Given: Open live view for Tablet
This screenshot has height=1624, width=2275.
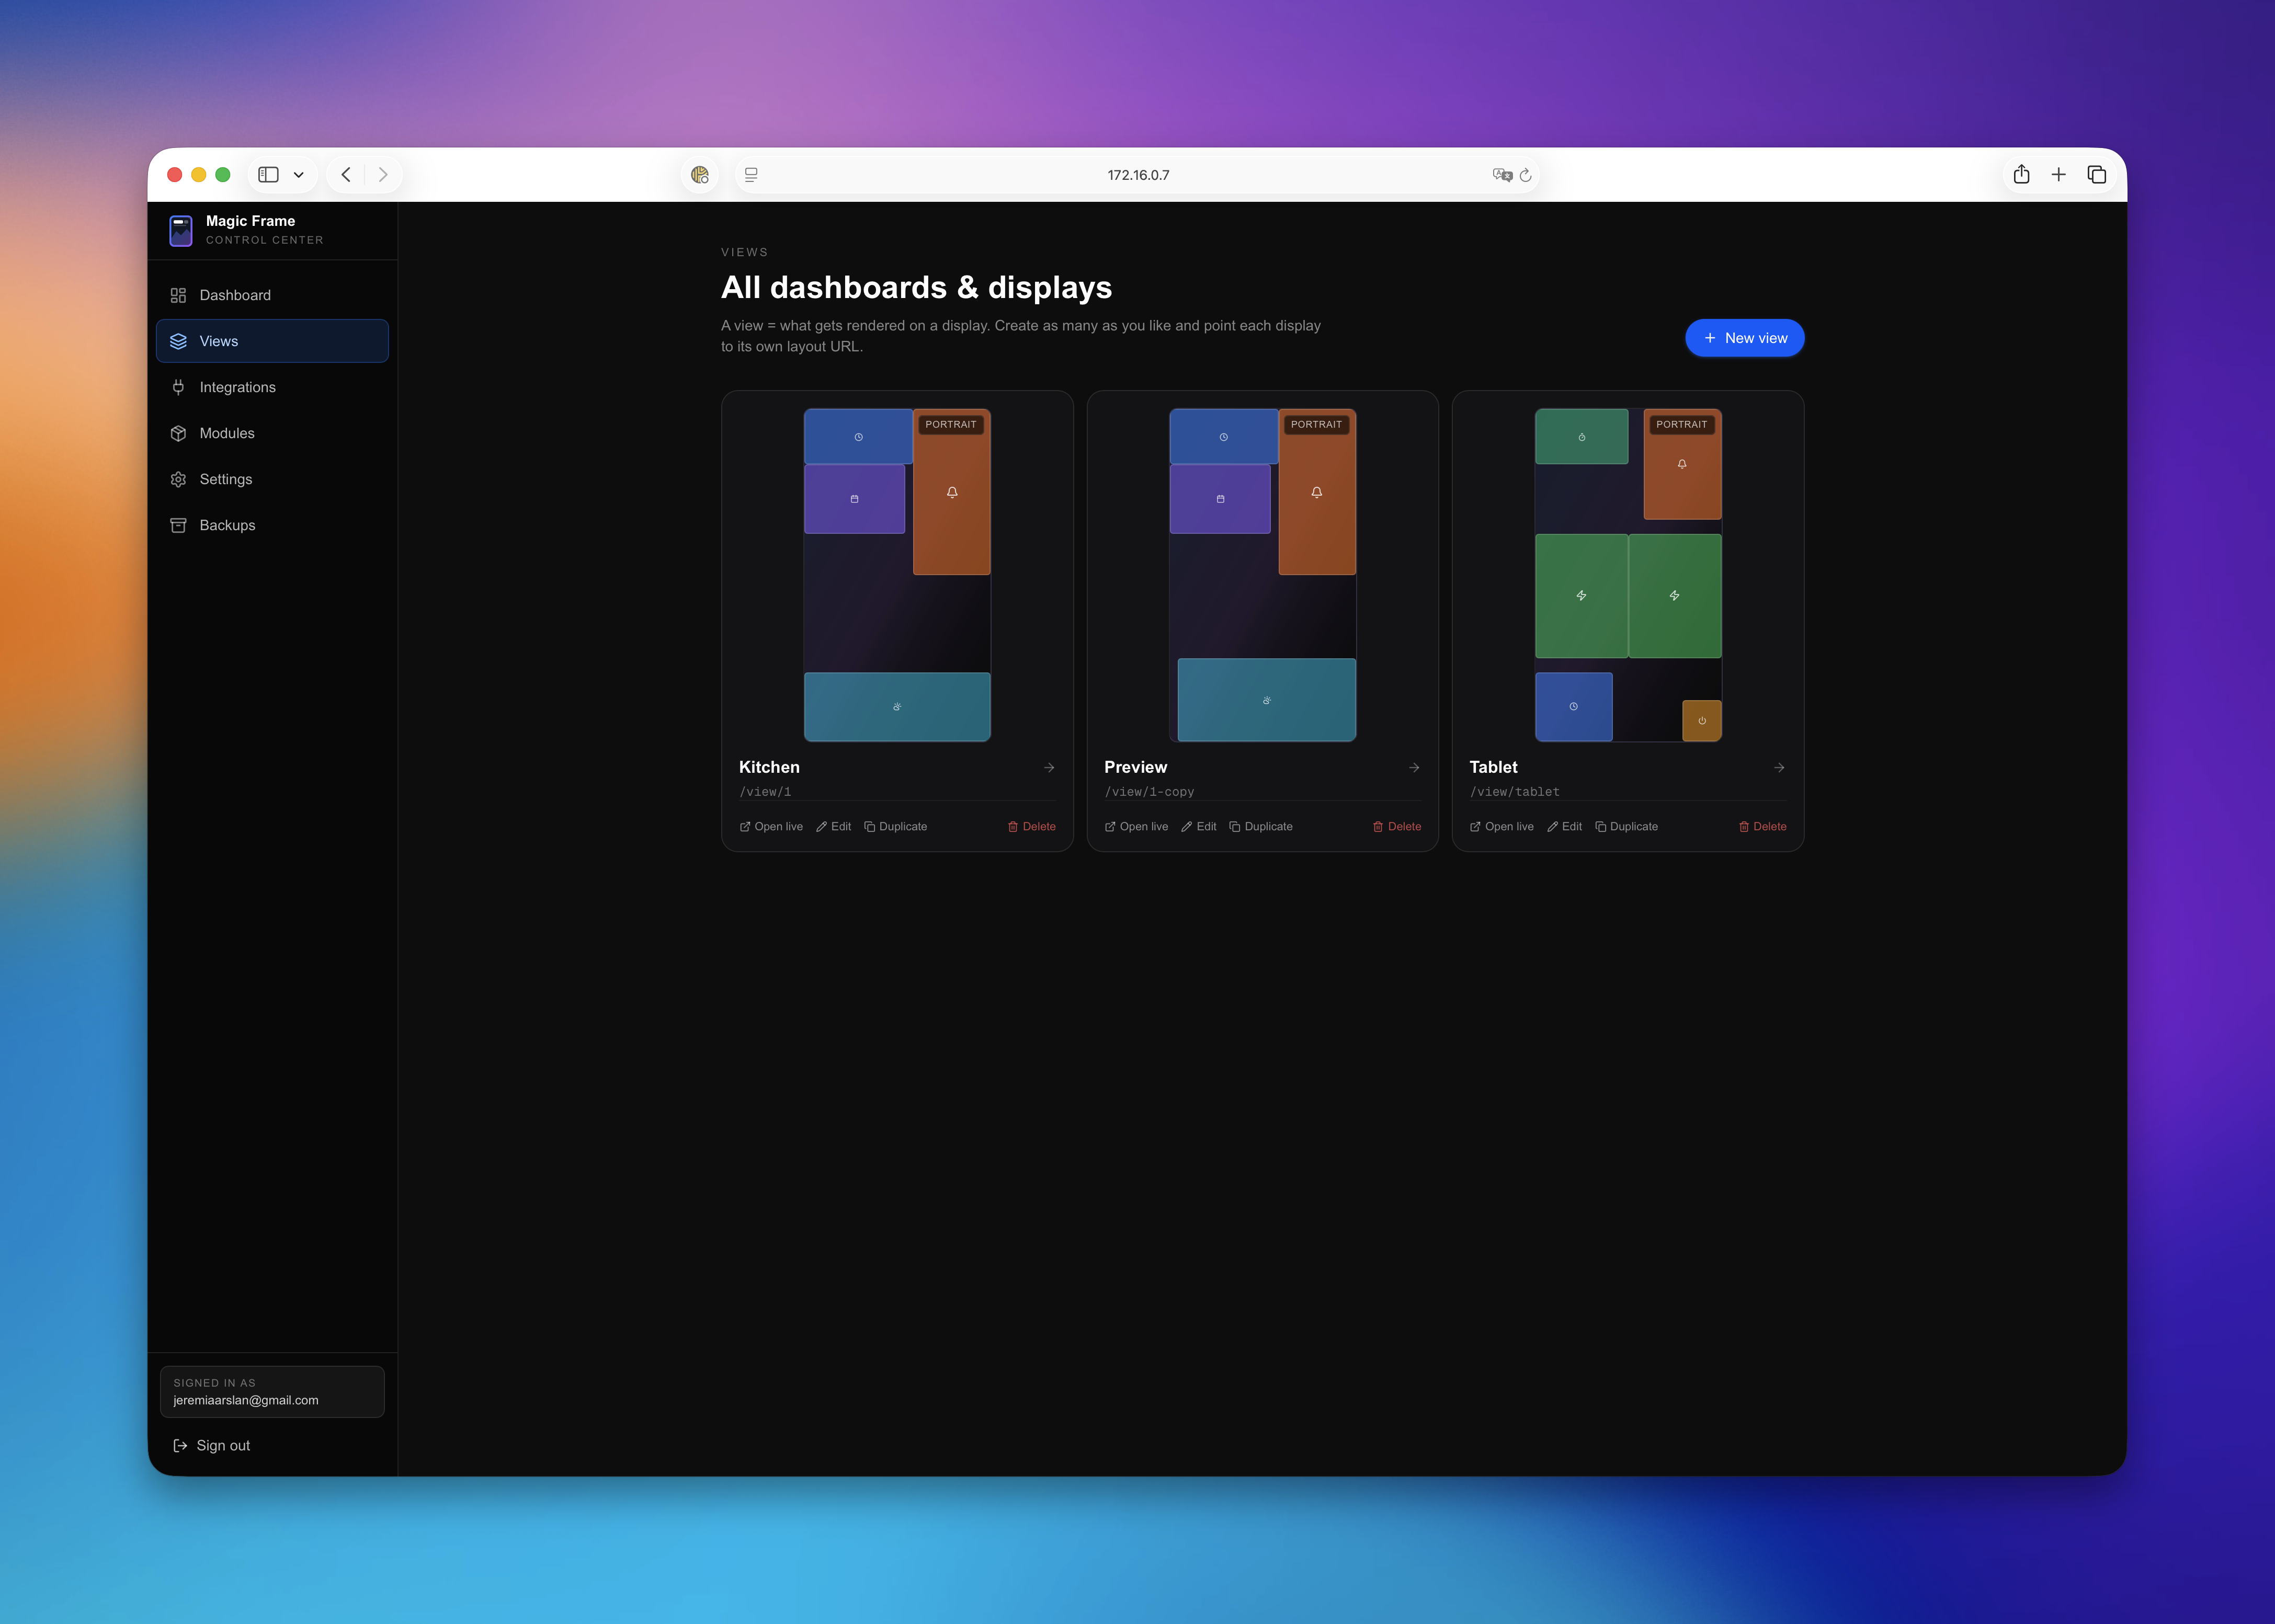Looking at the screenshot, I should [1501, 826].
